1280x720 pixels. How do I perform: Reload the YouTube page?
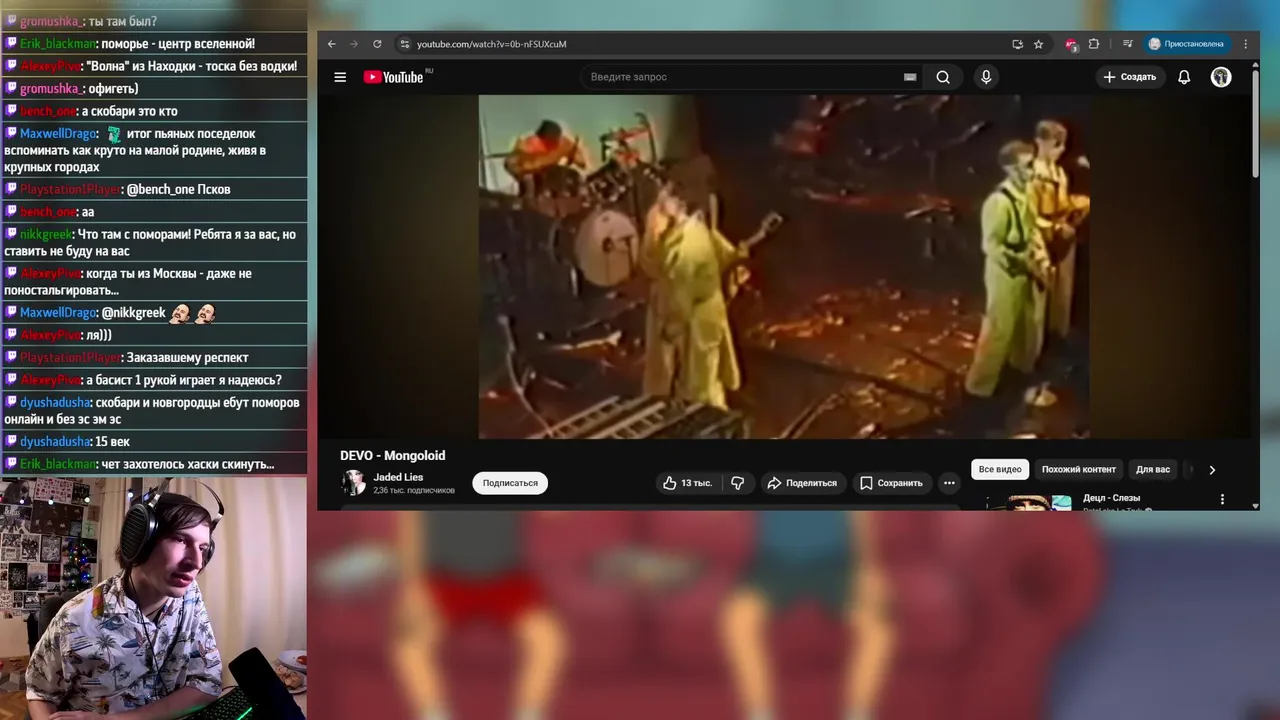pos(377,44)
